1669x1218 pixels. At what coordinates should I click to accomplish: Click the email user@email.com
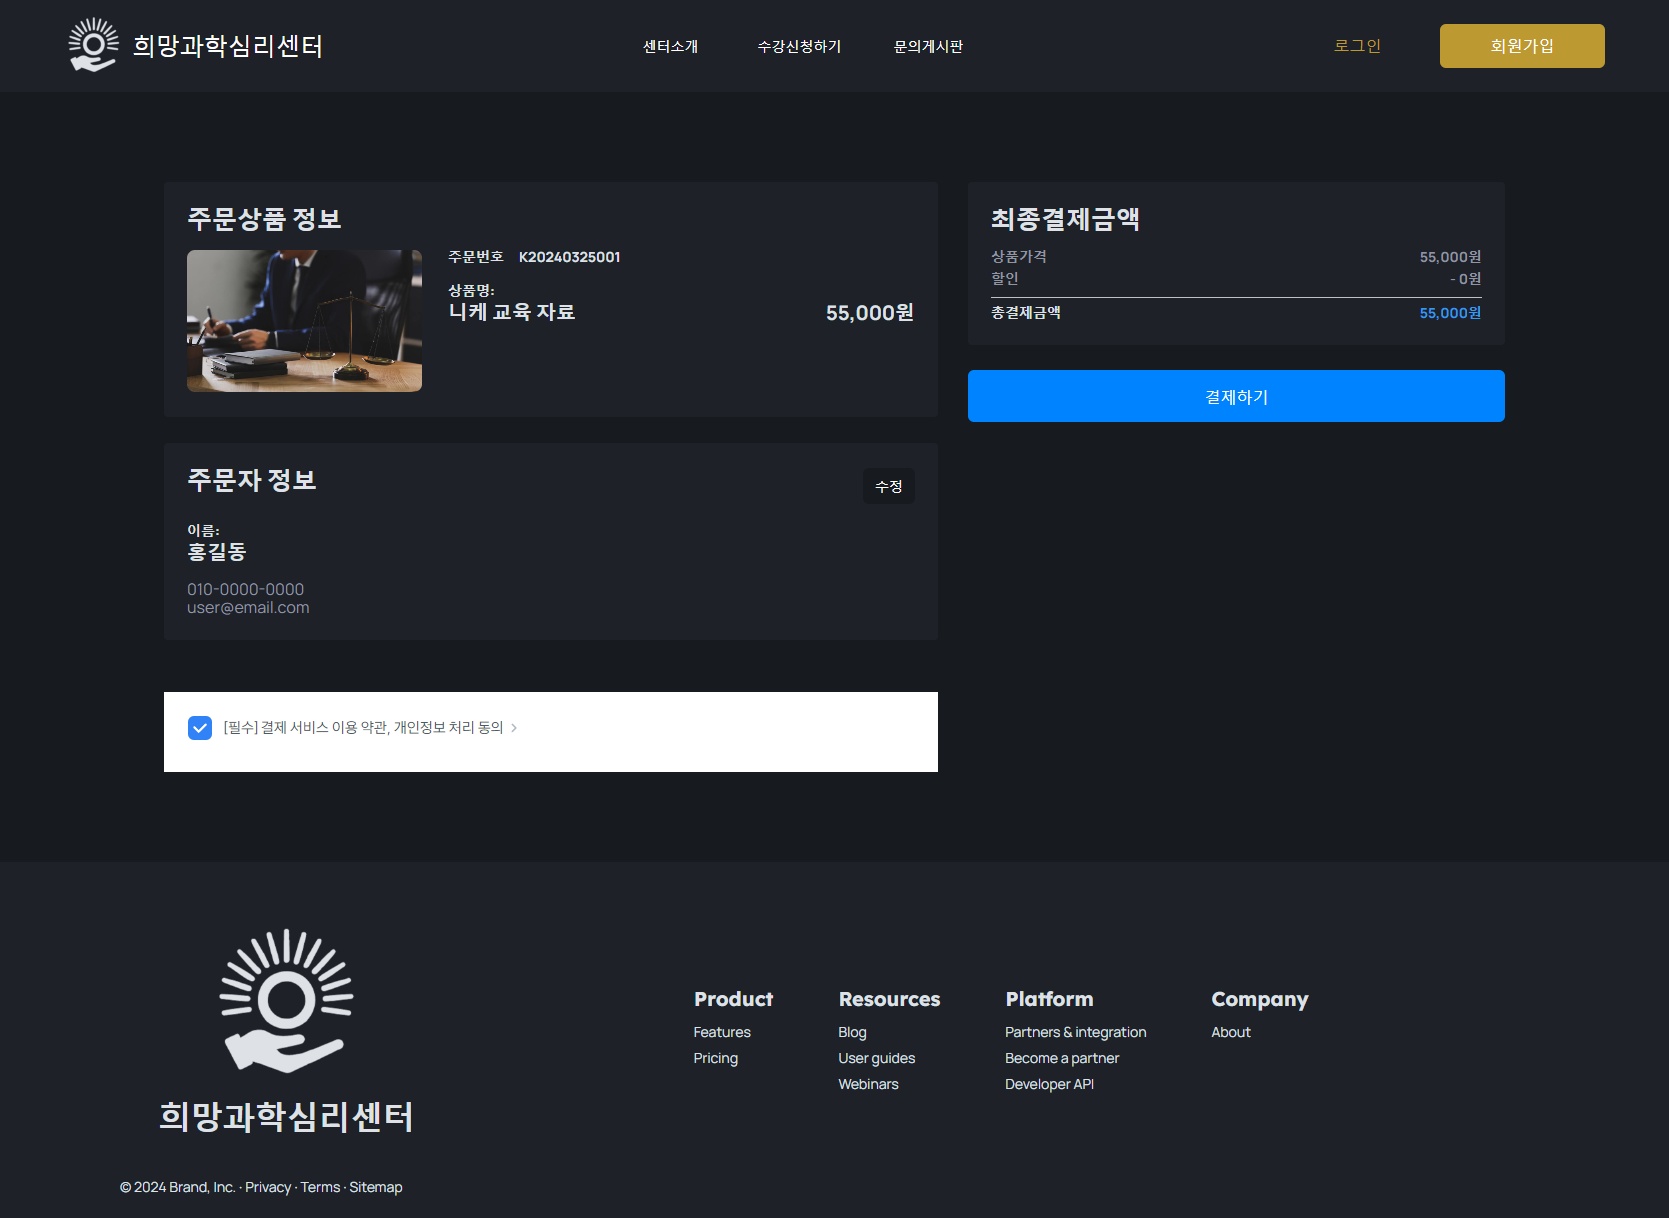(x=248, y=607)
